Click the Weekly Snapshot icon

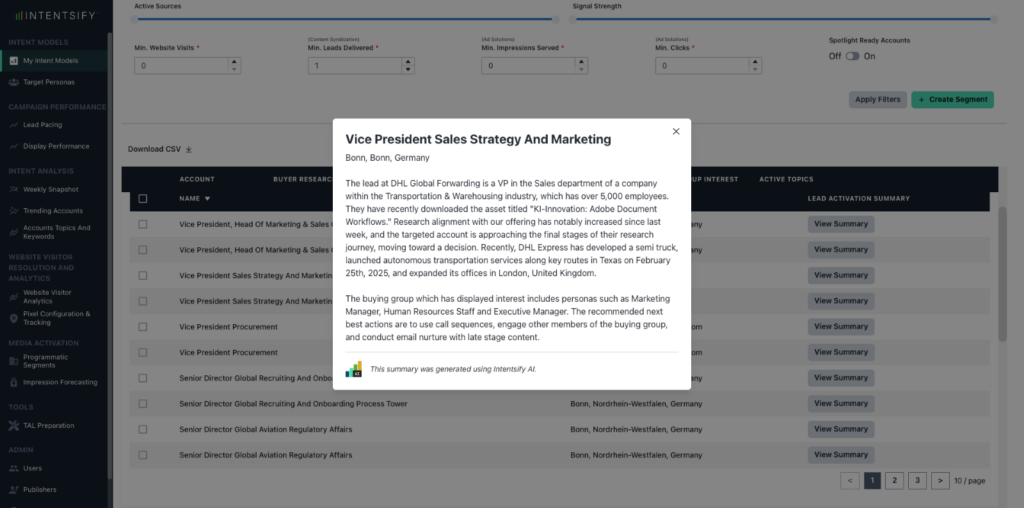[14, 189]
